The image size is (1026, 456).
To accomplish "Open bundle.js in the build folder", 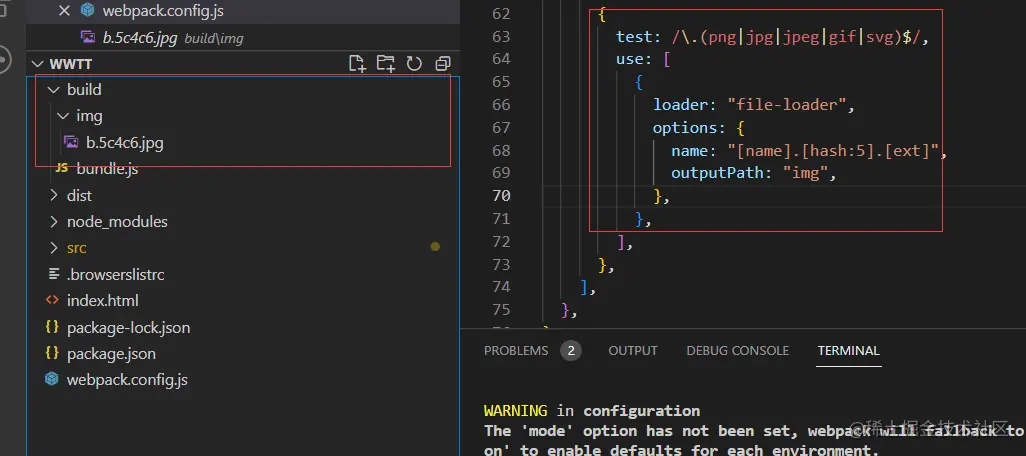I will pos(107,169).
